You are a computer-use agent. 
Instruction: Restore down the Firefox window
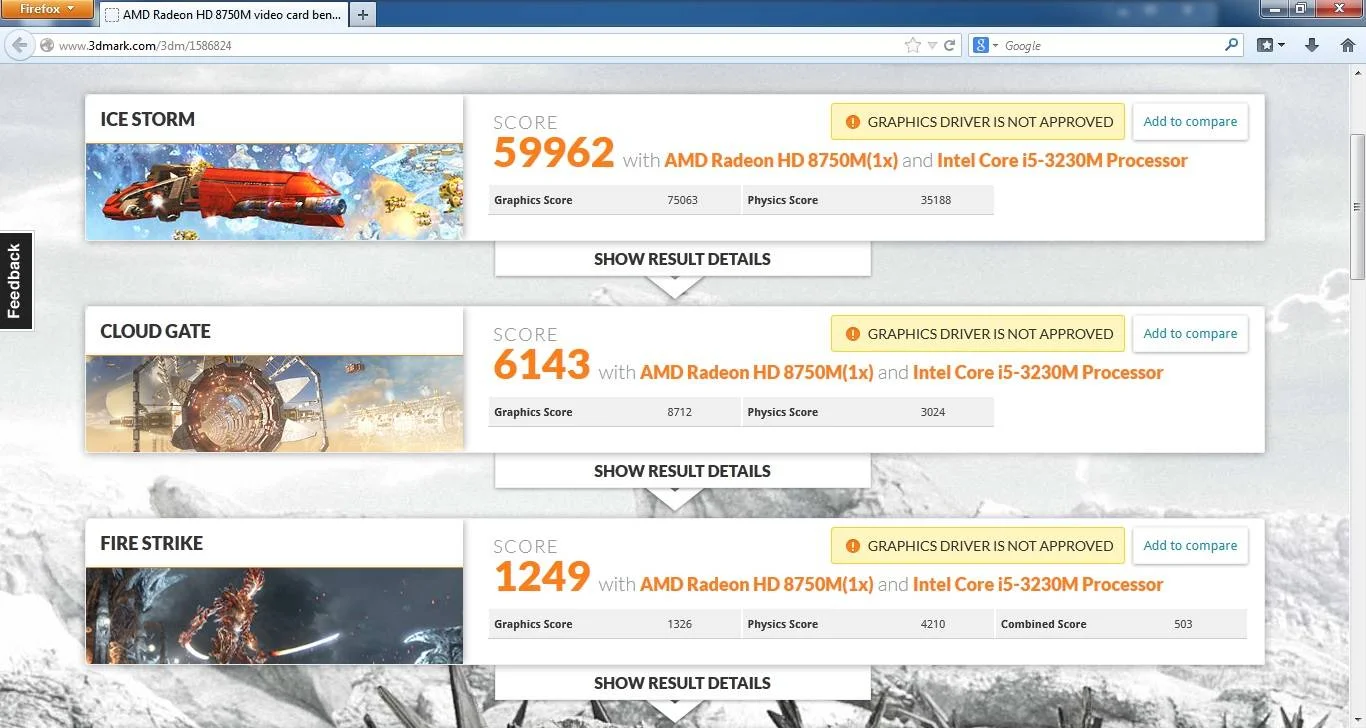click(x=1300, y=8)
